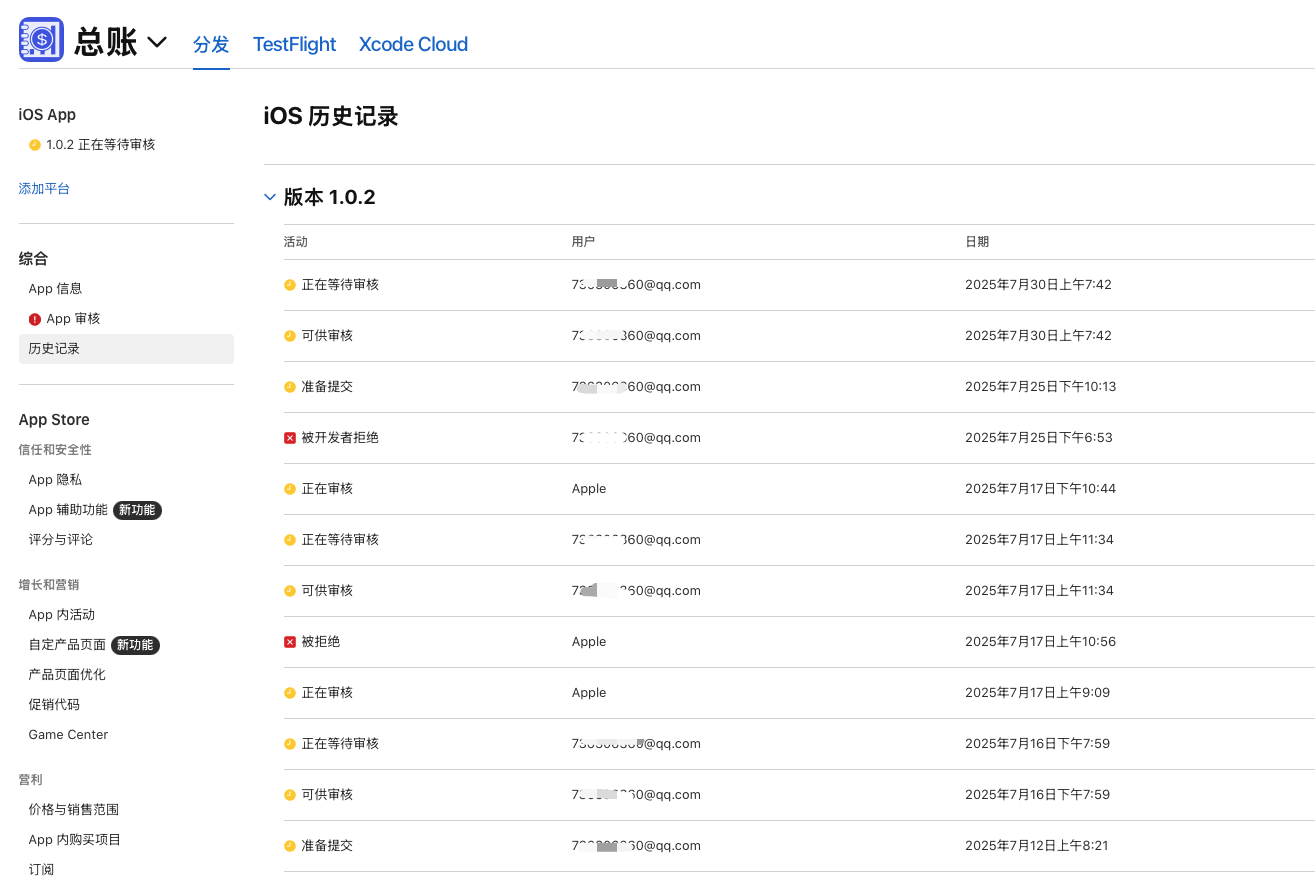The height and width of the screenshot is (878, 1315).
Task: Click Apple user in 上午9:09 正在审核 row
Action: click(x=589, y=693)
